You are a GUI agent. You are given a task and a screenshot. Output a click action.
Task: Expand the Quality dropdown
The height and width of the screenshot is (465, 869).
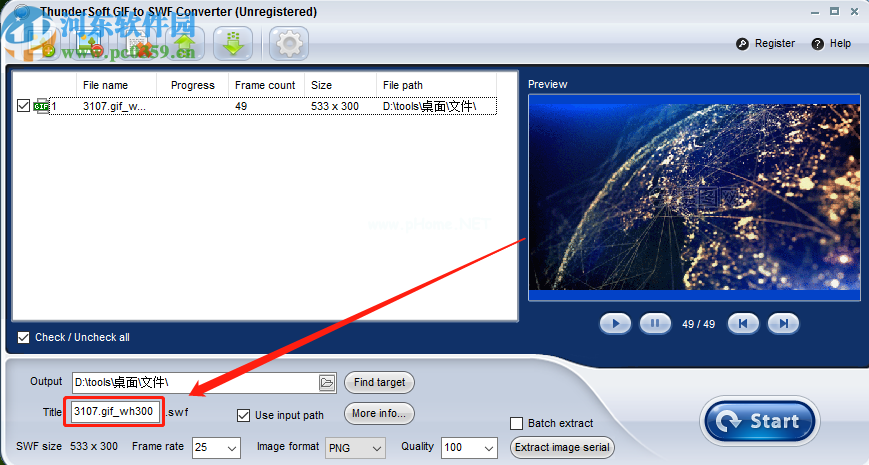[487, 448]
